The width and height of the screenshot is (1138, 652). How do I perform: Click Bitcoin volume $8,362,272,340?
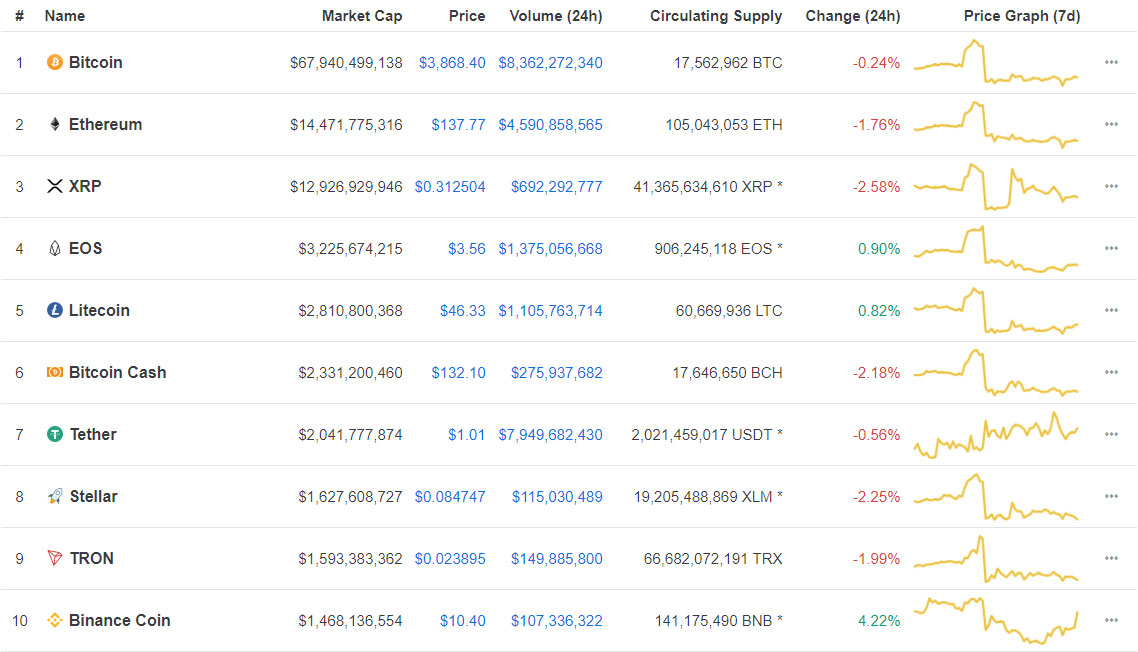tap(550, 63)
